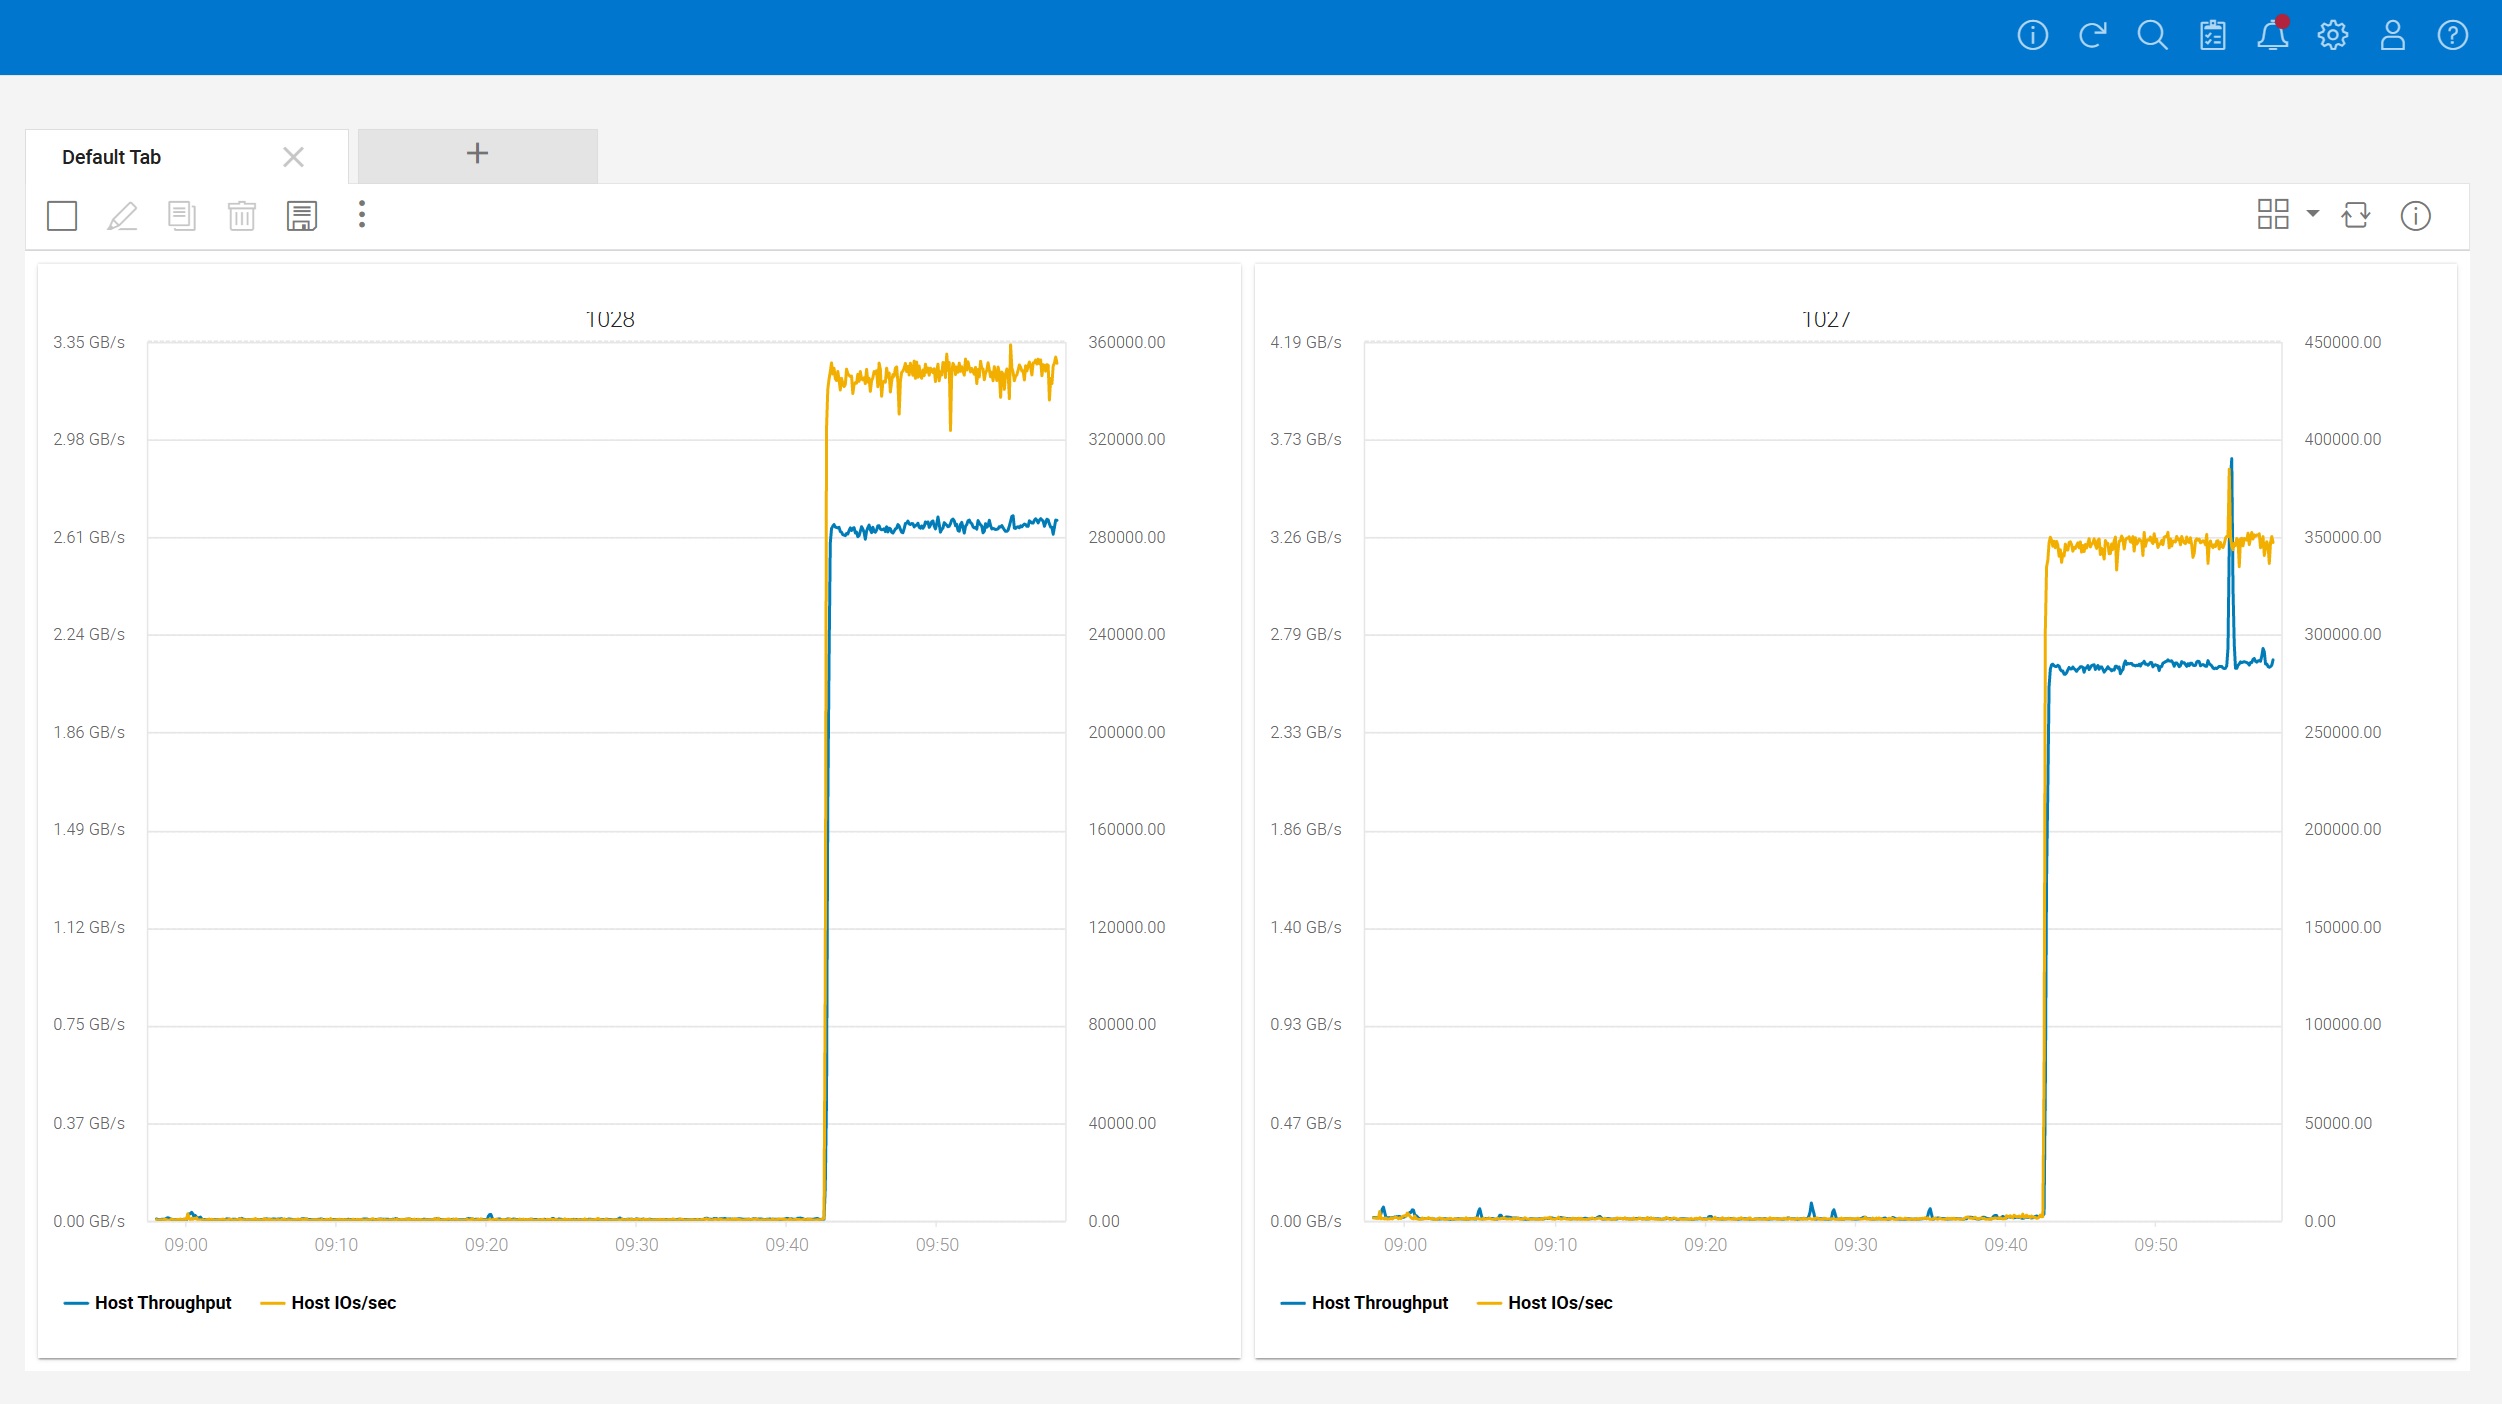
Task: Click the refresh icon in header bar
Action: (2092, 36)
